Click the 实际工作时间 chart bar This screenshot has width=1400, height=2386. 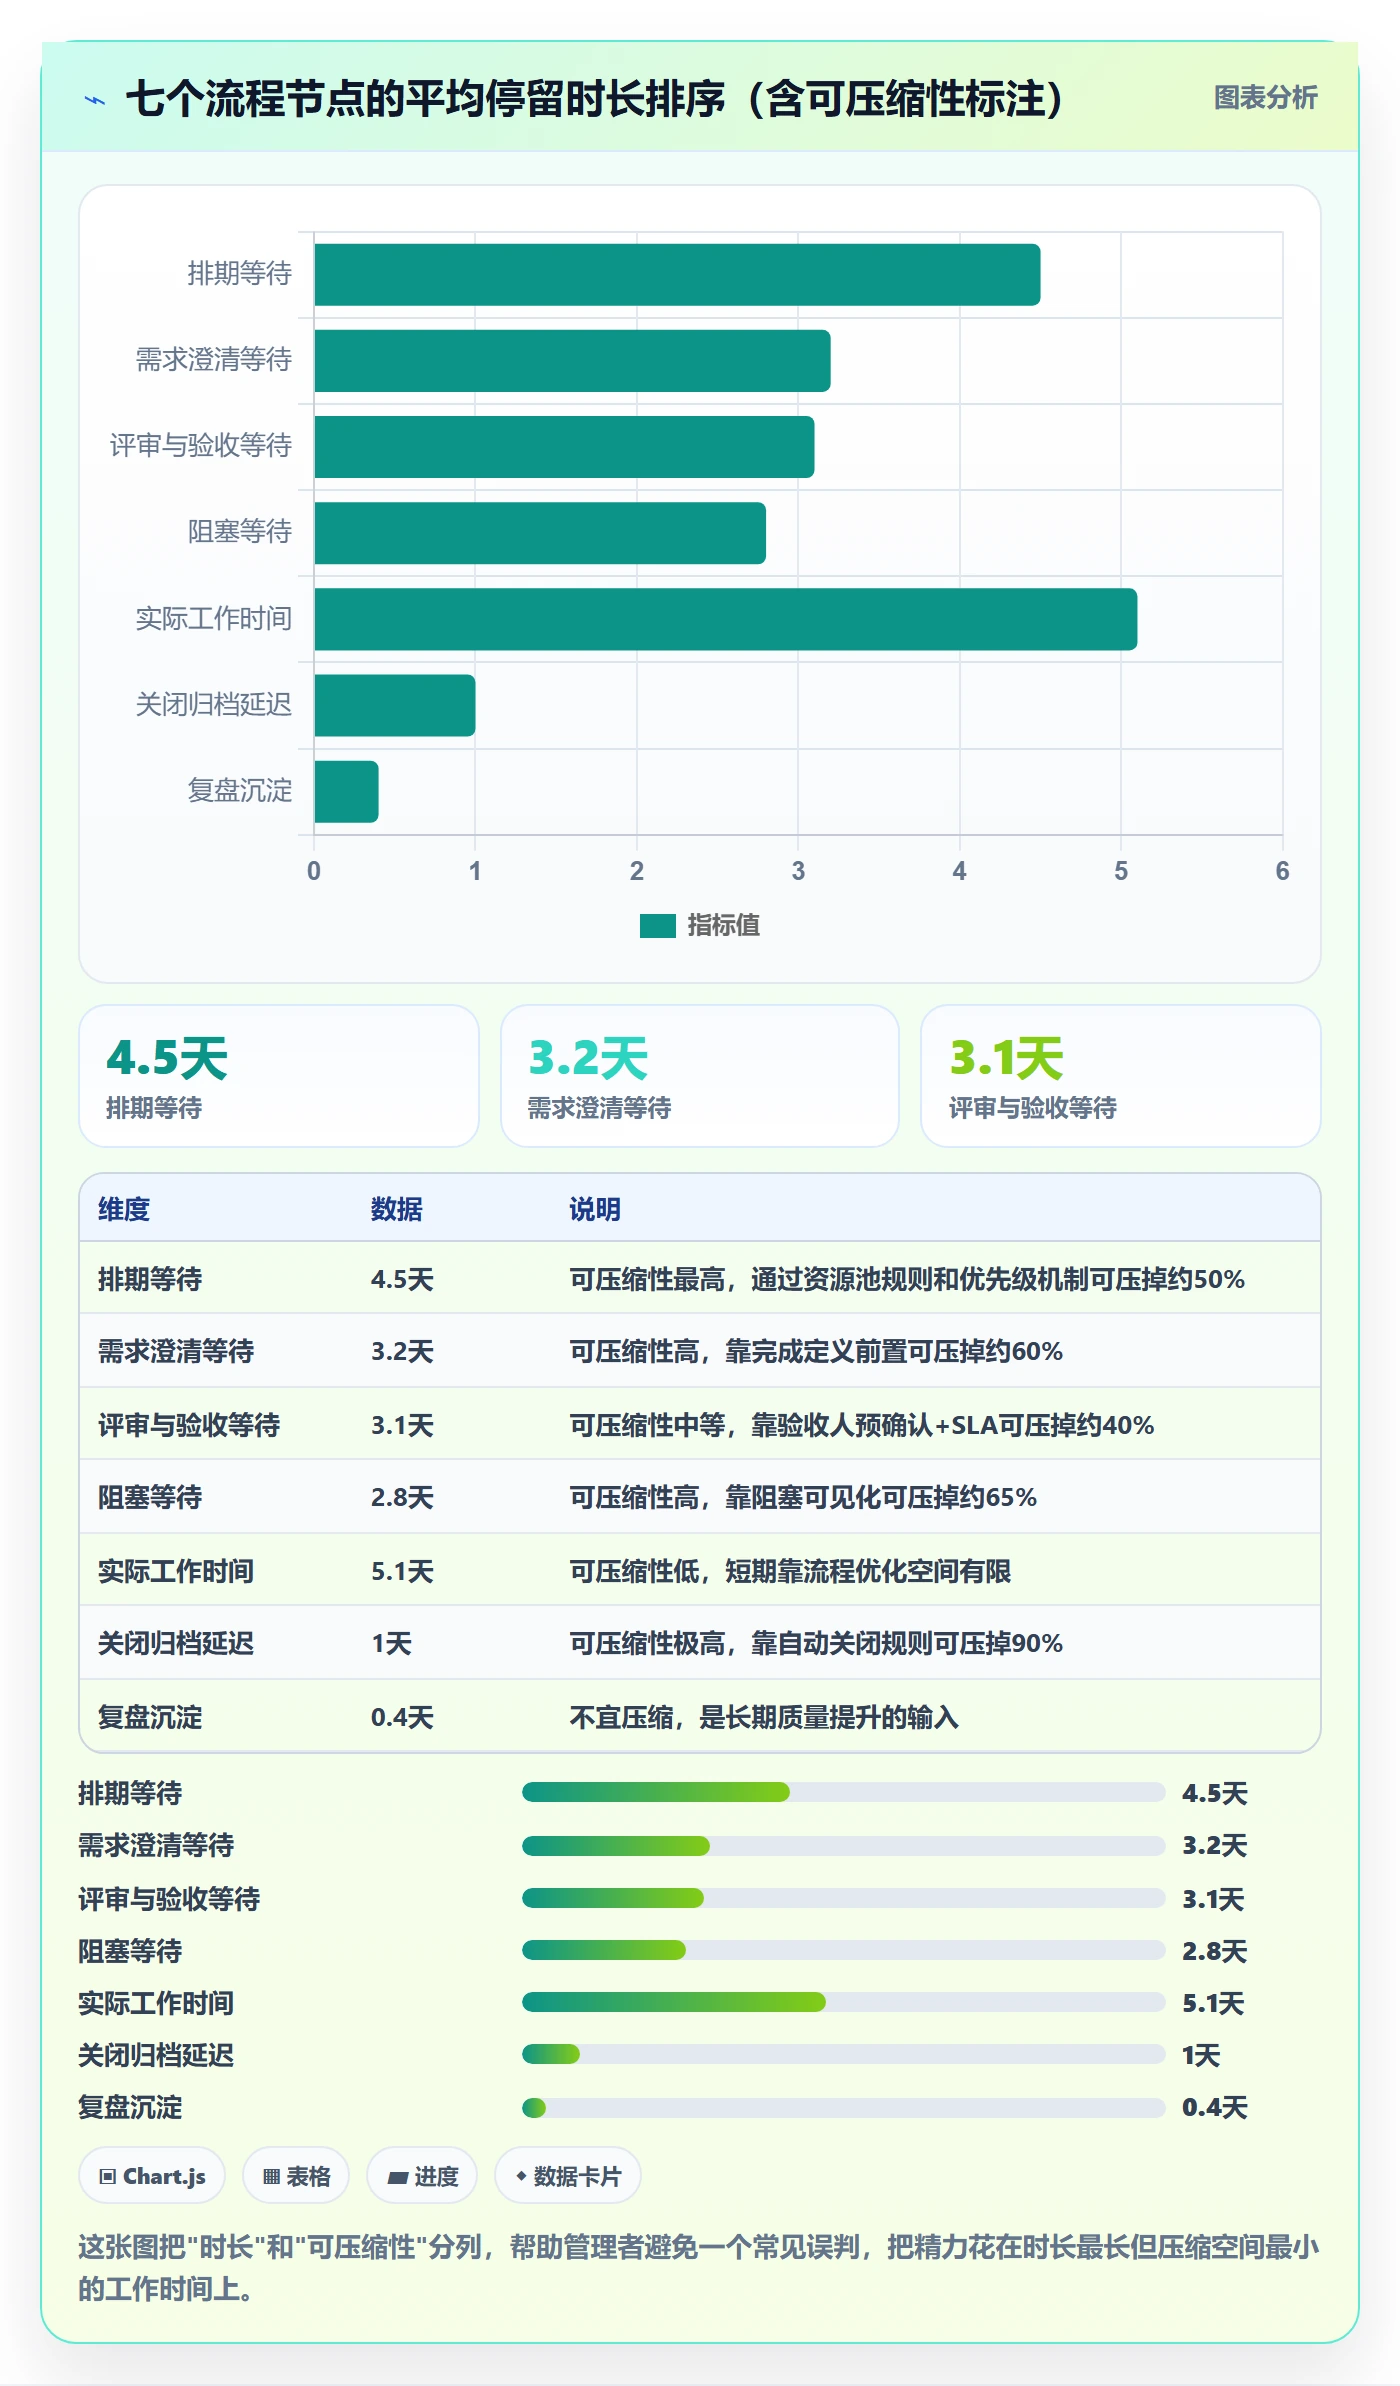726,619
